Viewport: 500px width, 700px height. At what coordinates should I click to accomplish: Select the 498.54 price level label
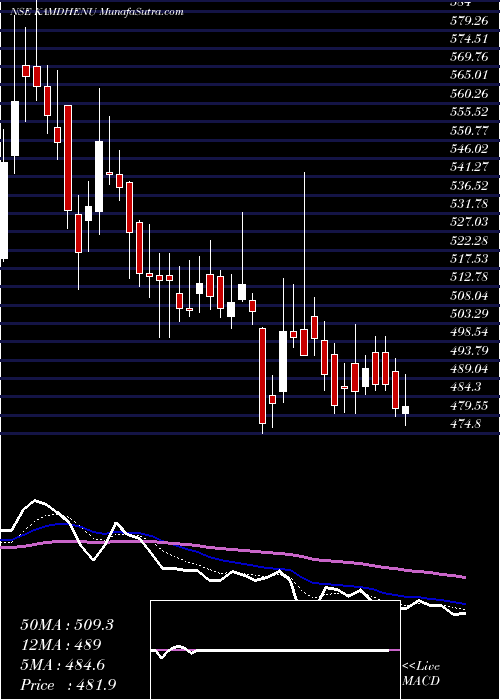(469, 332)
